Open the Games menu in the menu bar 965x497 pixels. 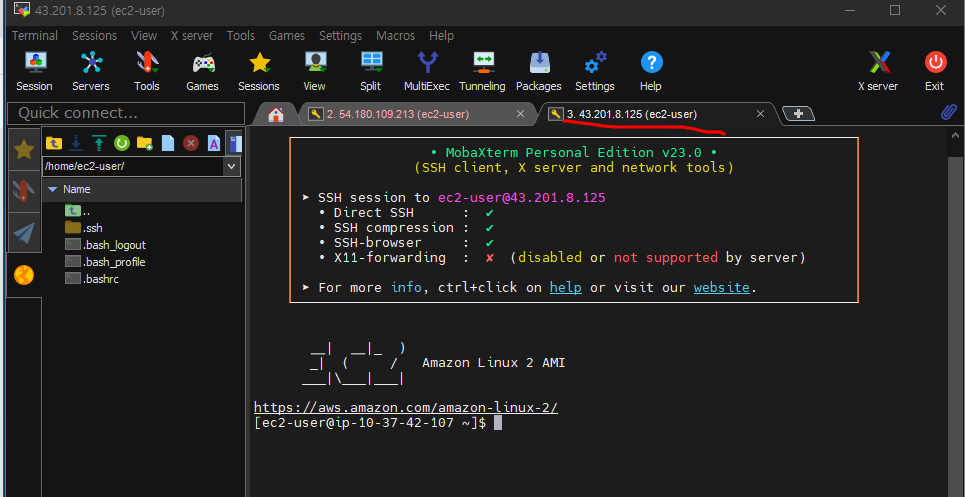287,36
